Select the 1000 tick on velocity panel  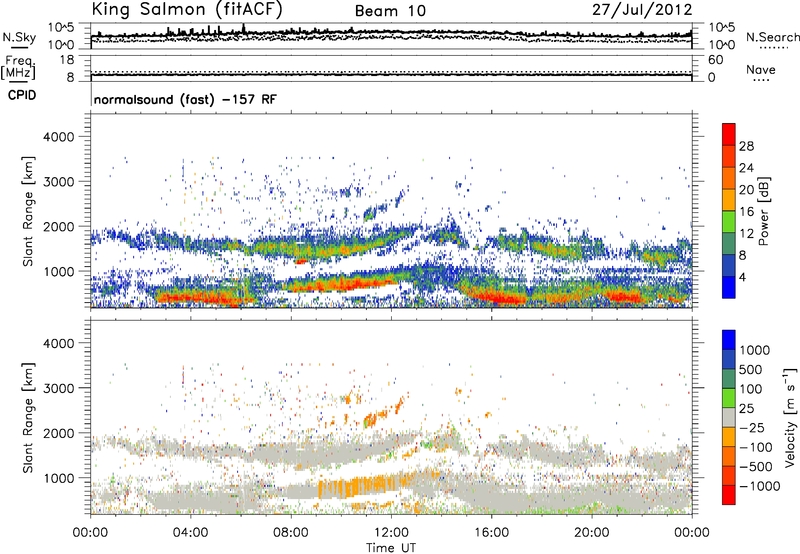click(x=58, y=478)
